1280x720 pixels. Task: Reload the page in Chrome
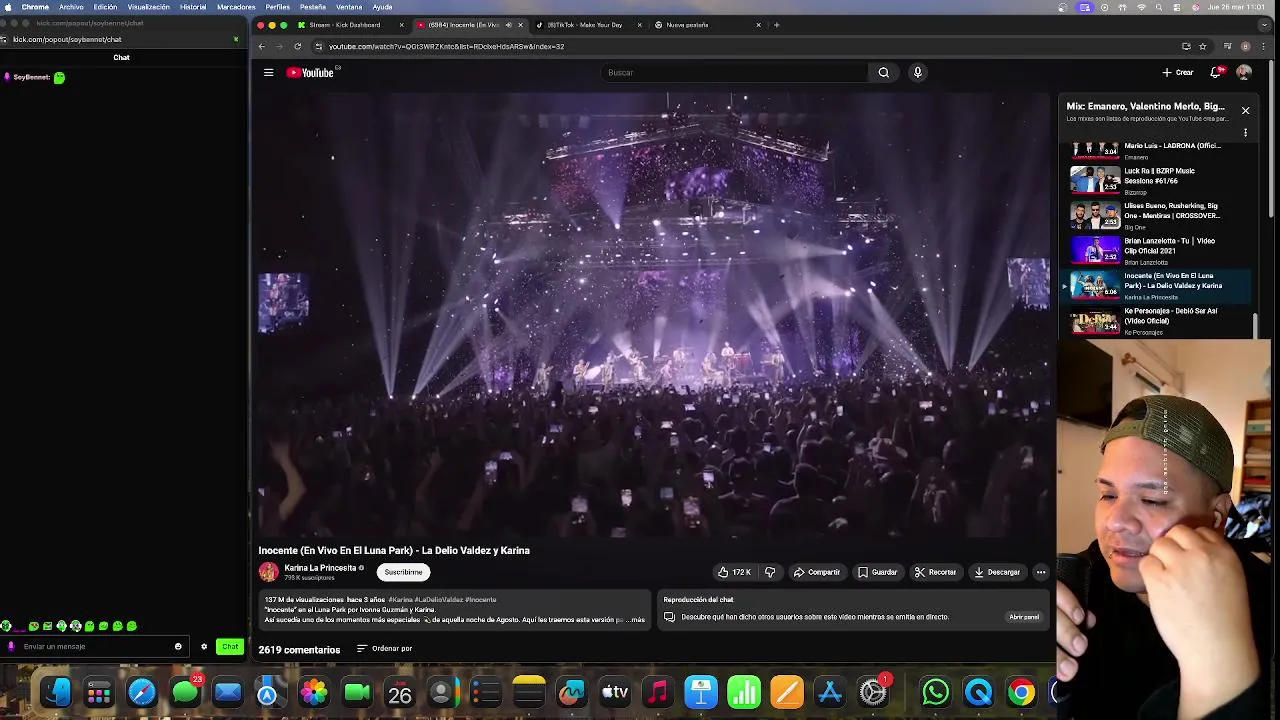point(297,46)
